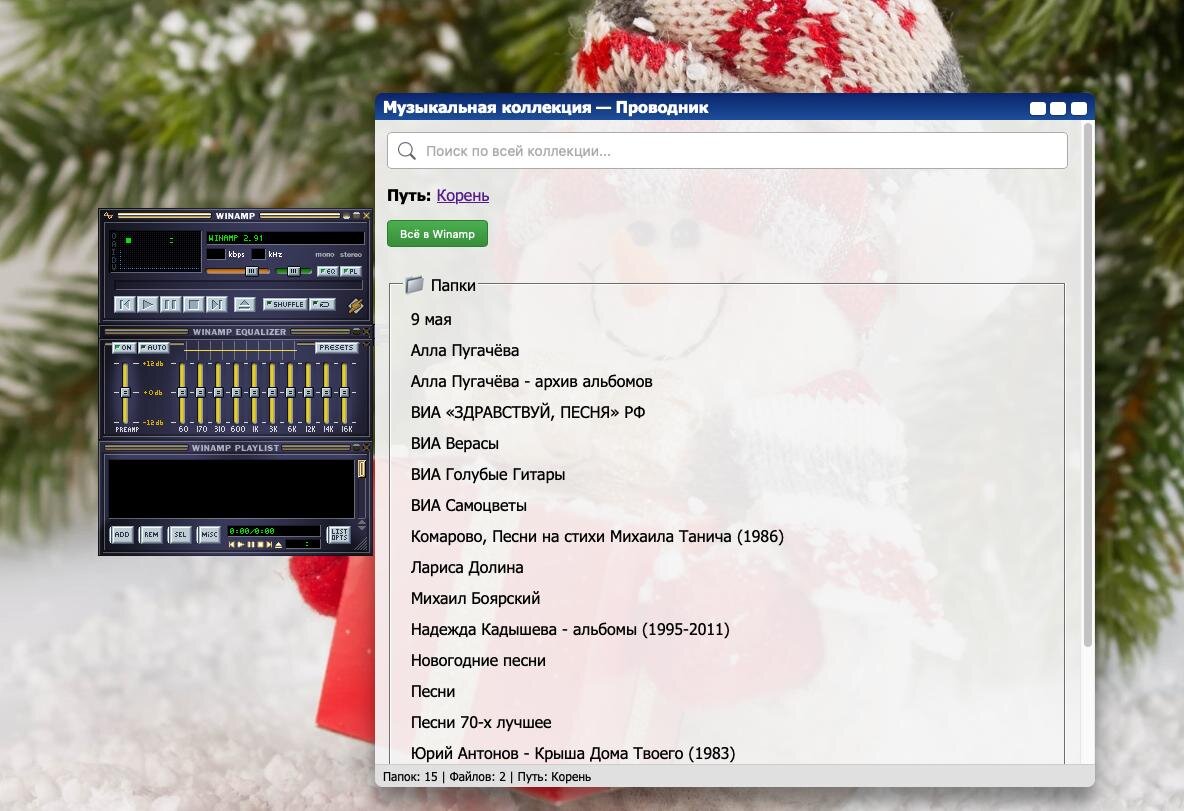Turn the equalizer ON toggle
Viewport: 1184px width, 811px height.
(123, 348)
